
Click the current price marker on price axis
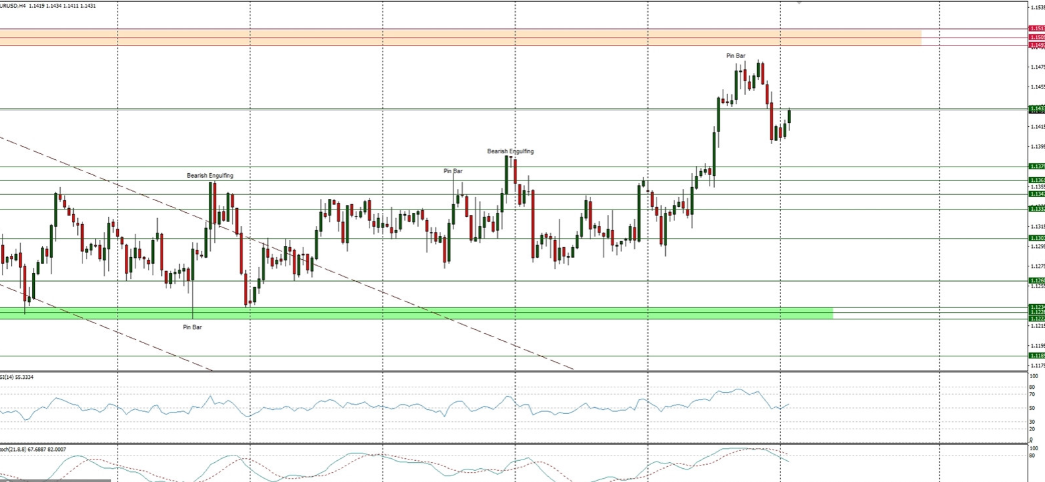tap(1035, 108)
